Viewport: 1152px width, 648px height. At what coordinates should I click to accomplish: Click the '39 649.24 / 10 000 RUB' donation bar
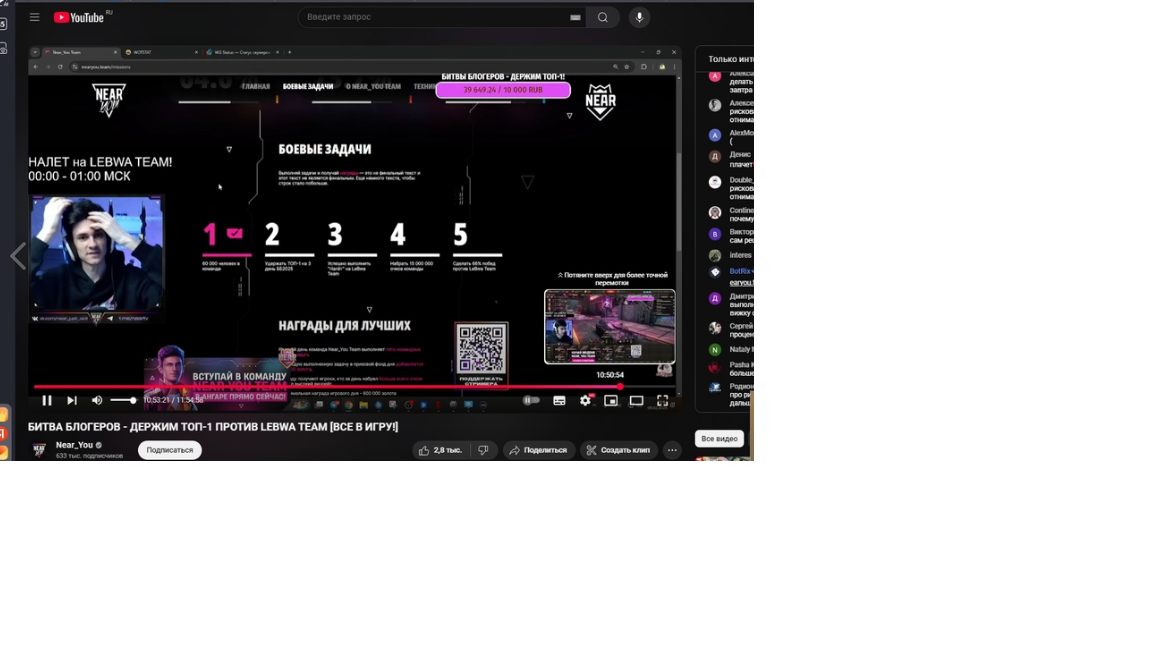503,90
